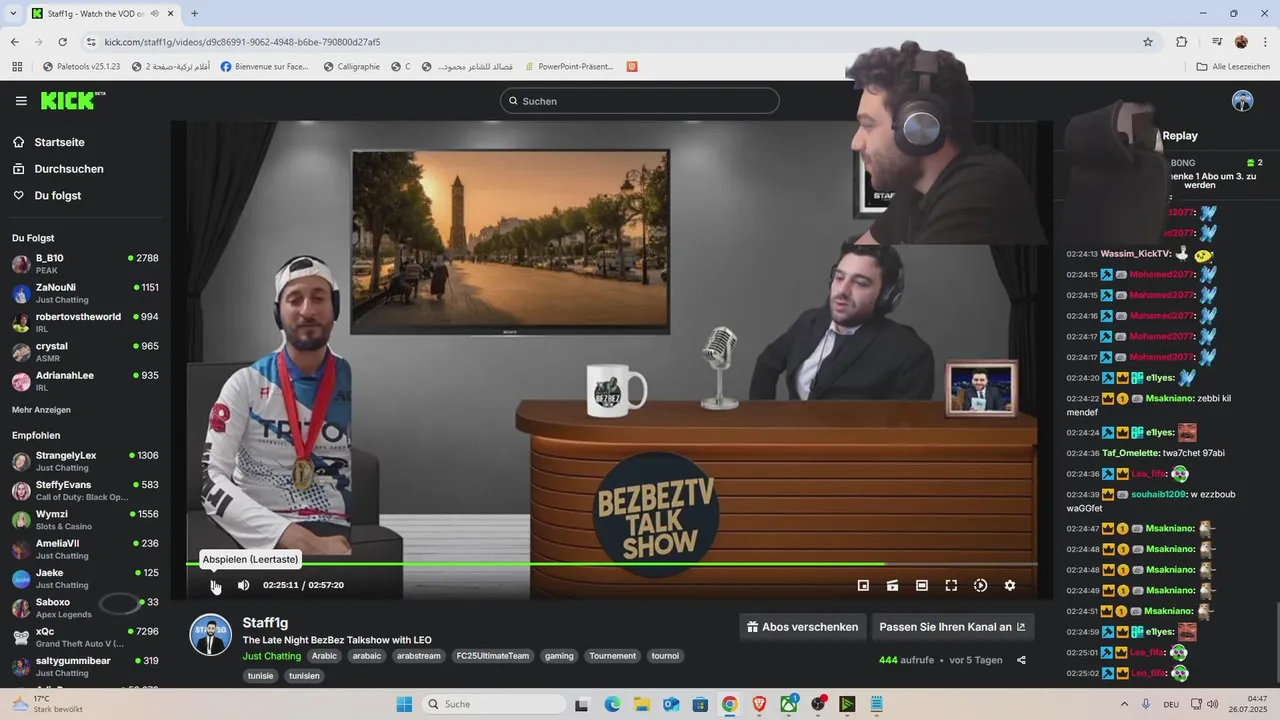Click the Suchen search field on Kick

tap(640, 101)
